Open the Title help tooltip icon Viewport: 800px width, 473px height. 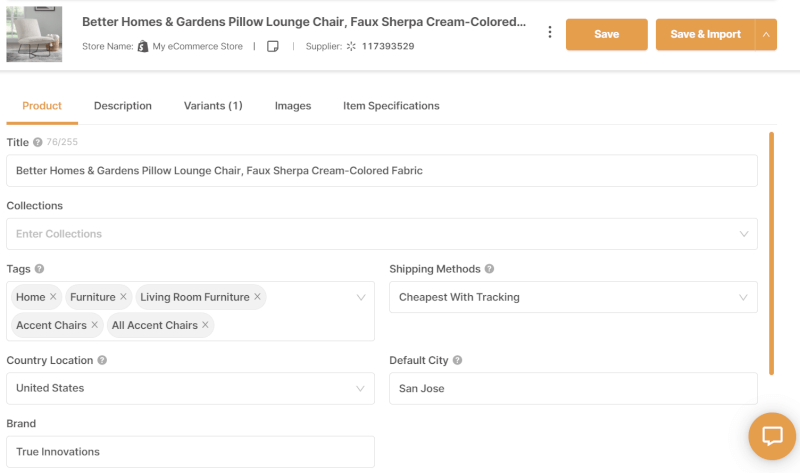point(38,142)
